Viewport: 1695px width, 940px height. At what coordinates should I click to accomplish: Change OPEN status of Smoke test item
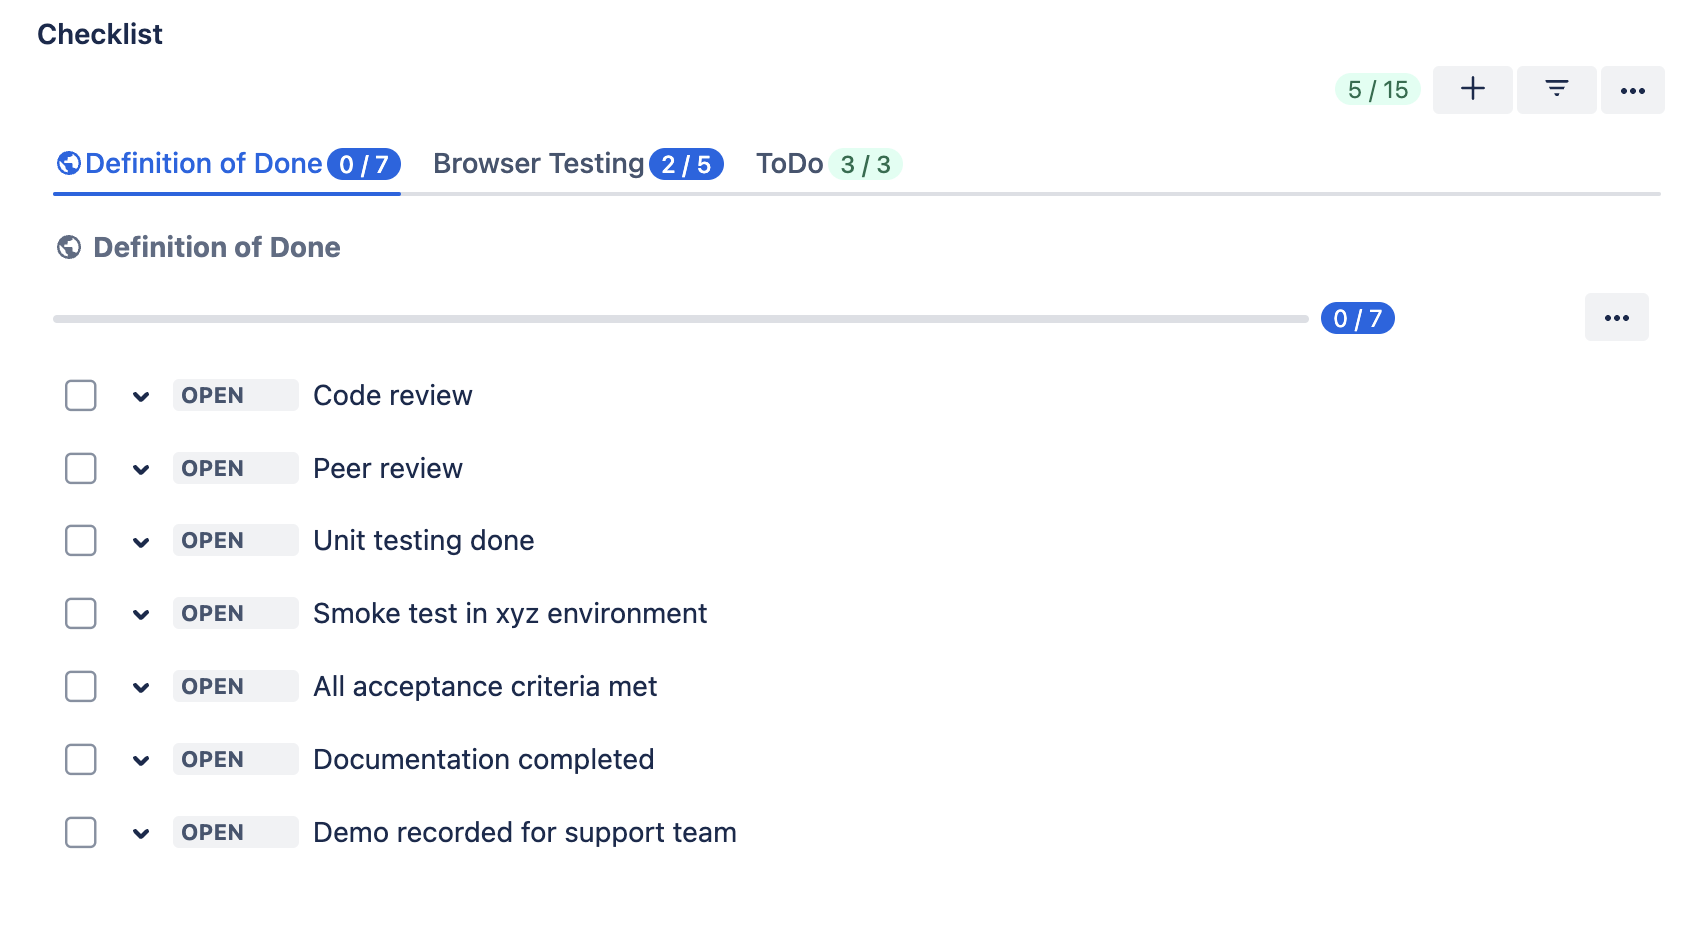235,613
